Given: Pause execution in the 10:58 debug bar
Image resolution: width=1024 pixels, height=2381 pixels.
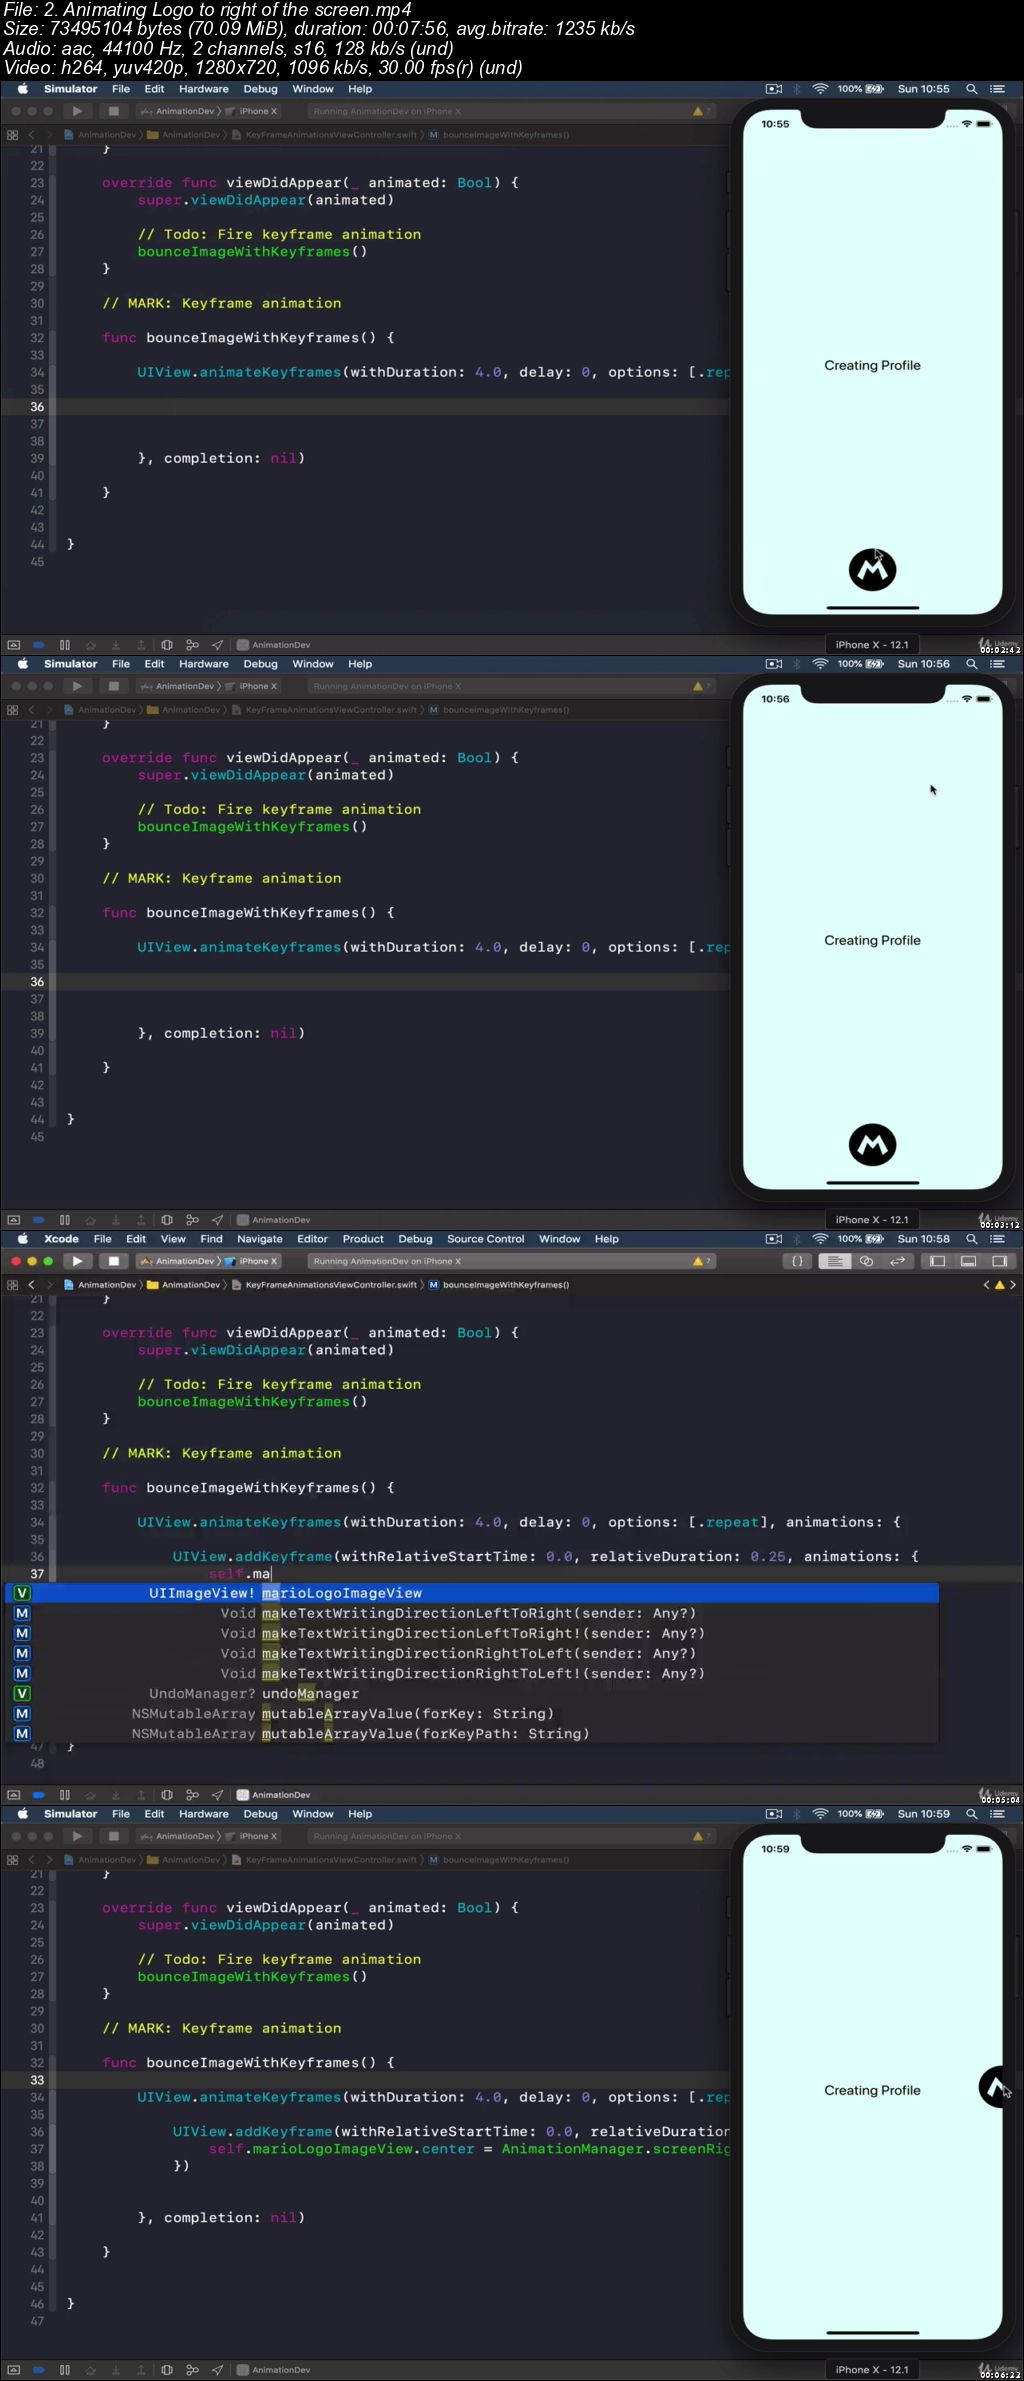Looking at the screenshot, I should pos(64,1795).
